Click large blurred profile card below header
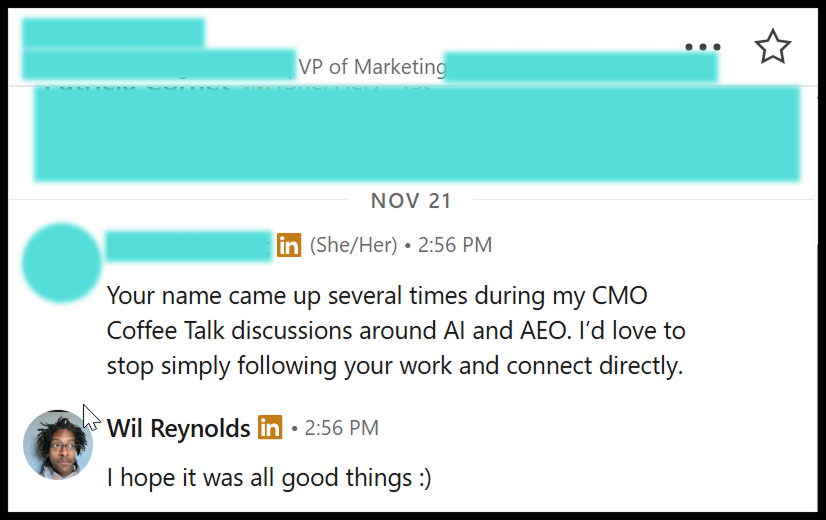Image resolution: width=826 pixels, height=520 pixels. pyautogui.click(x=416, y=133)
